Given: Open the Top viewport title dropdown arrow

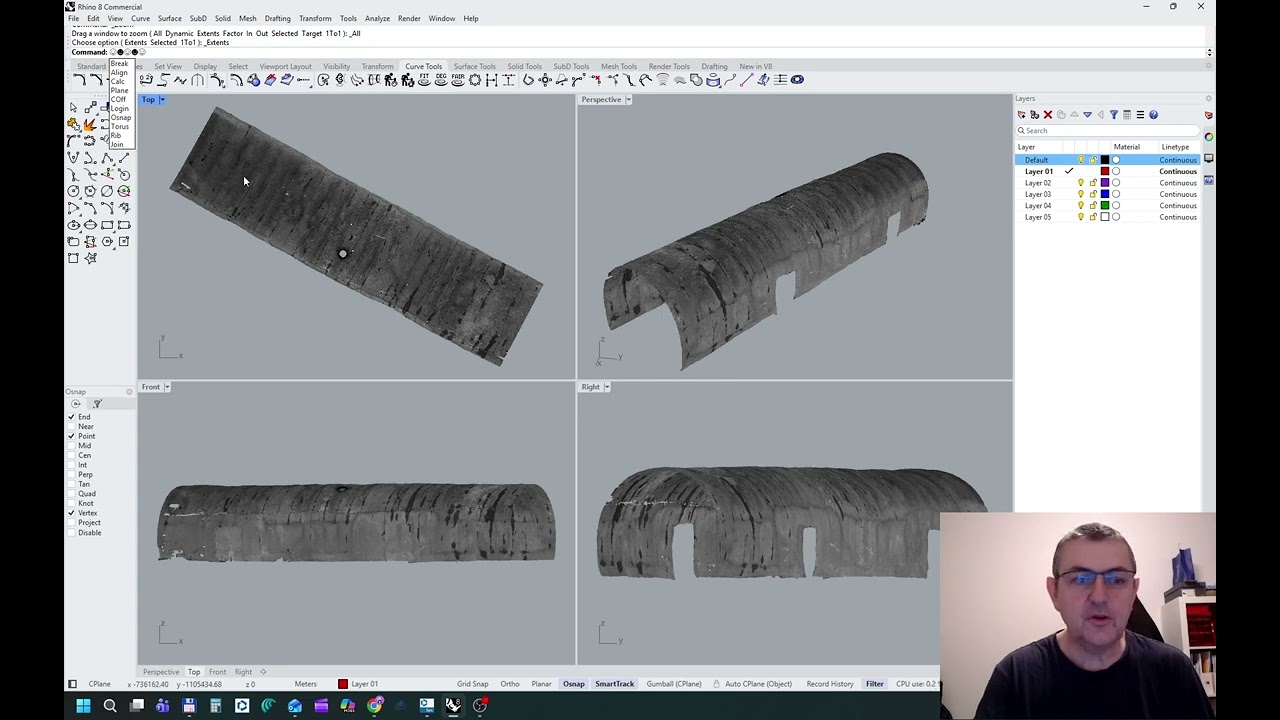Looking at the screenshot, I should point(162,100).
